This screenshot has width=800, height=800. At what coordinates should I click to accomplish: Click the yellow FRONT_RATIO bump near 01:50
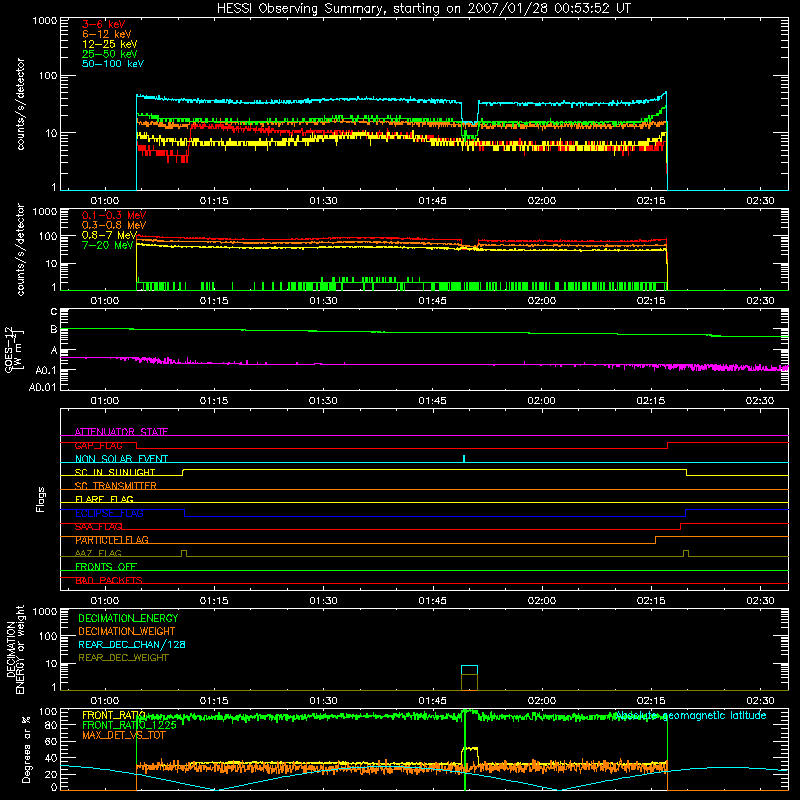click(470, 755)
